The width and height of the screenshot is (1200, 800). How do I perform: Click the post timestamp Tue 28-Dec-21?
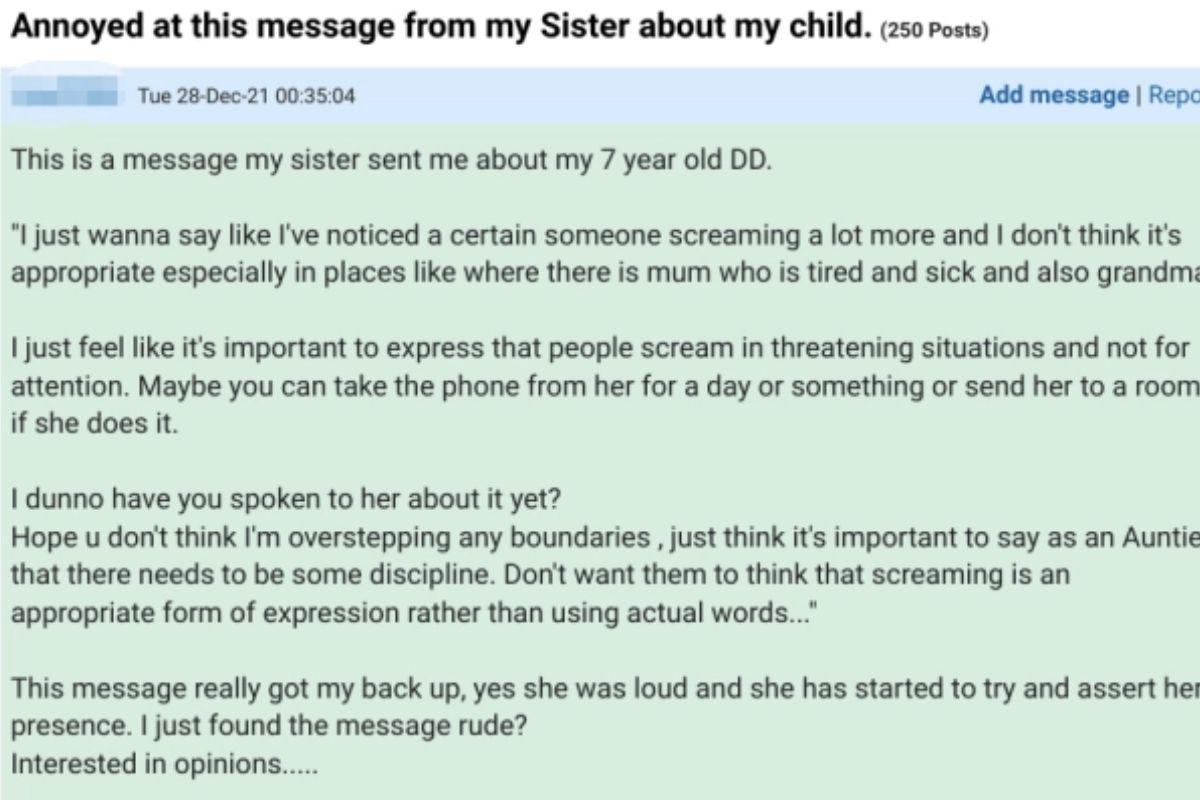pos(245,96)
